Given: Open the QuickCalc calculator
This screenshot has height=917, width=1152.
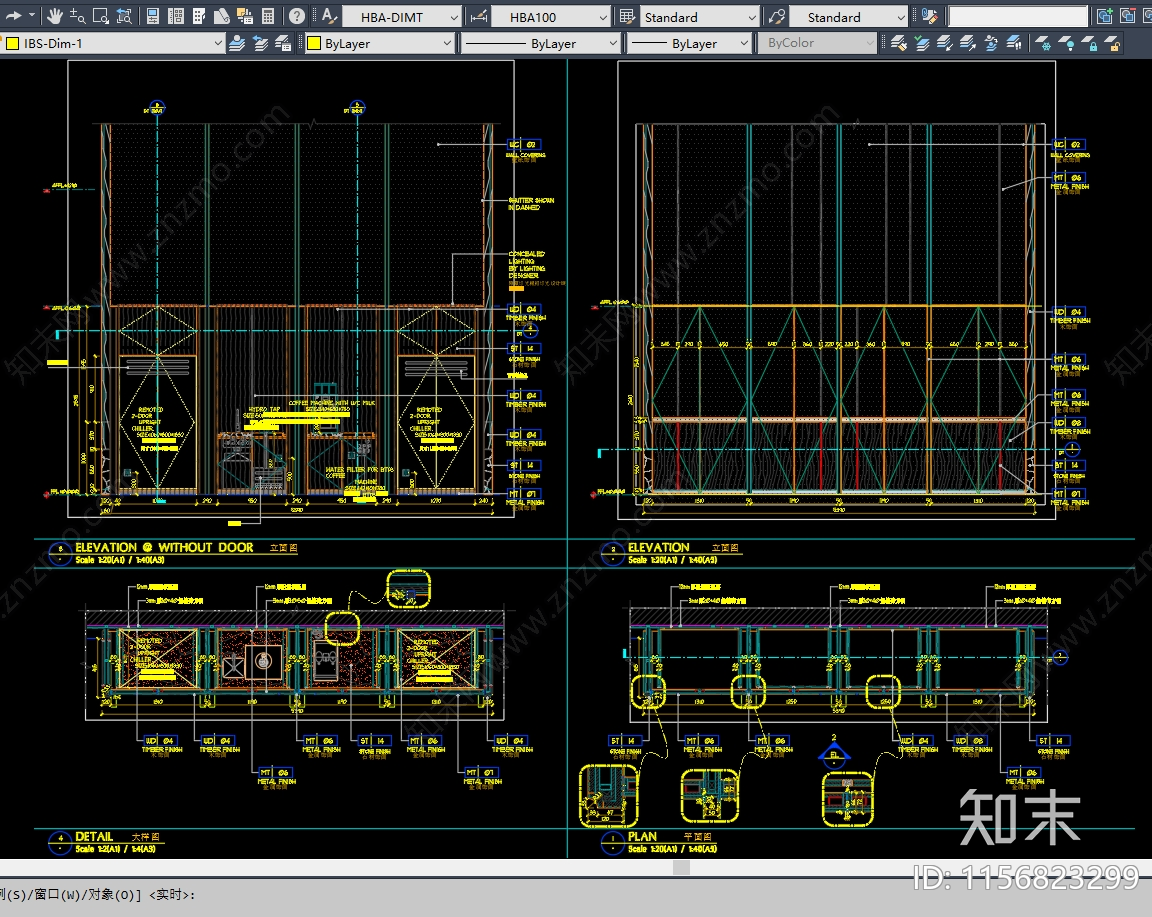Looking at the screenshot, I should point(269,16).
